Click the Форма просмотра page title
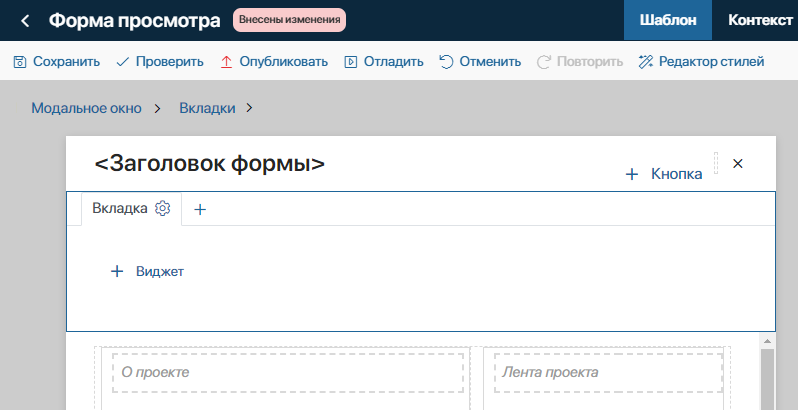Screen dimensions: 798x410 [135, 21]
